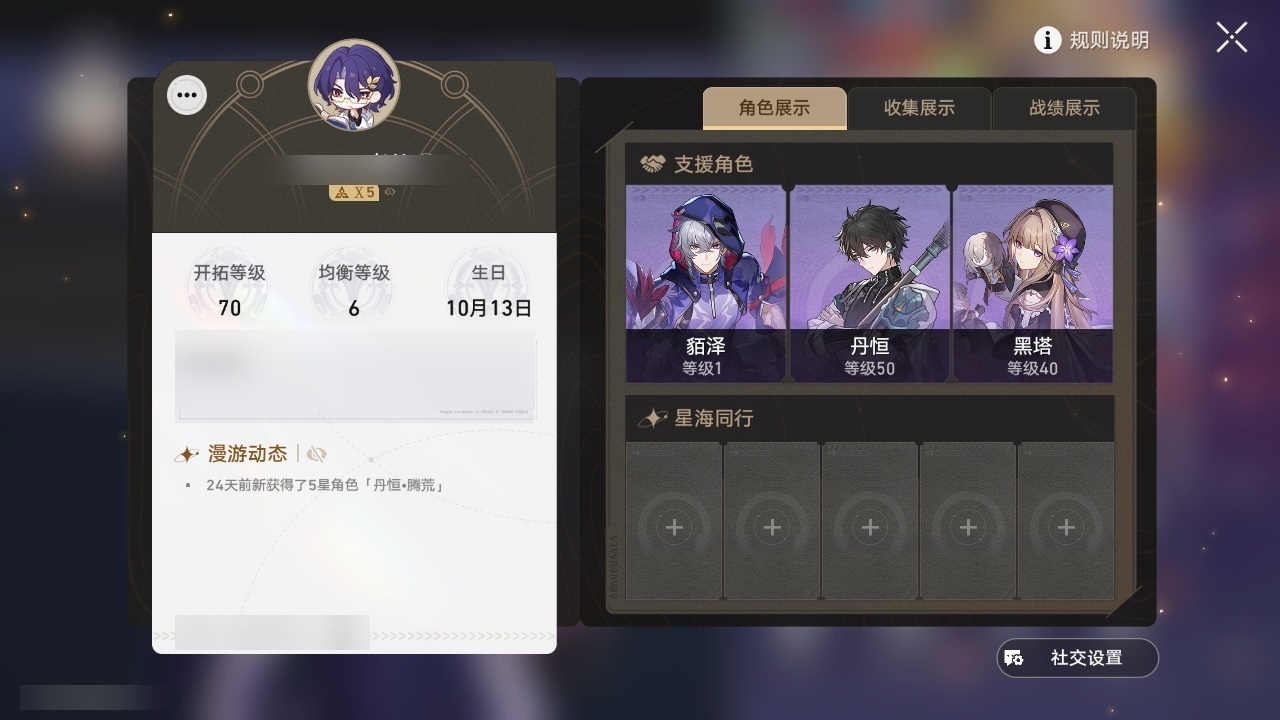Viewport: 1280px width, 720px height.
Task: Click the profile avatar portrait
Action: click(353, 85)
